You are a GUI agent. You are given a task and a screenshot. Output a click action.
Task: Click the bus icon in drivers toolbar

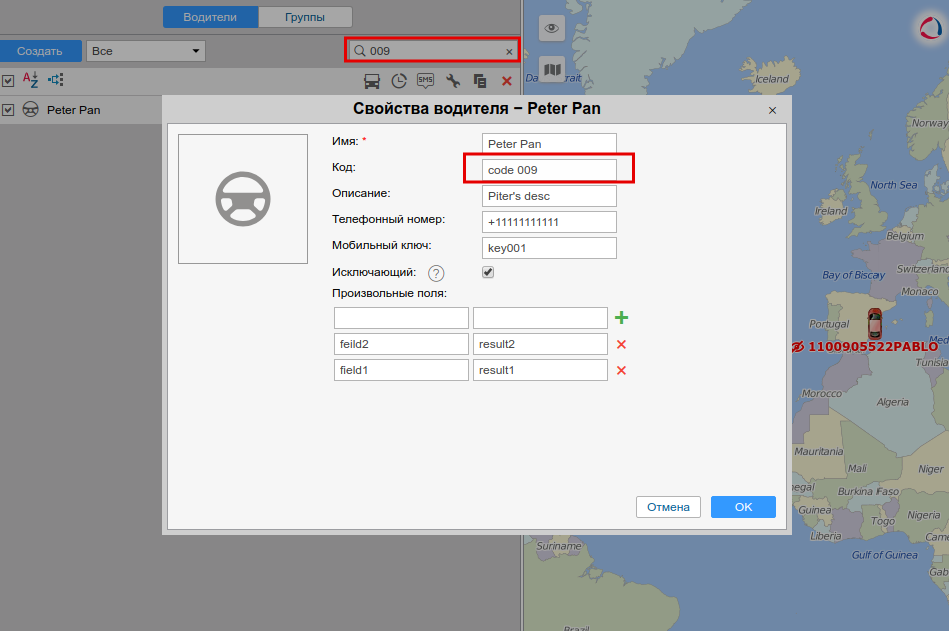click(x=371, y=81)
